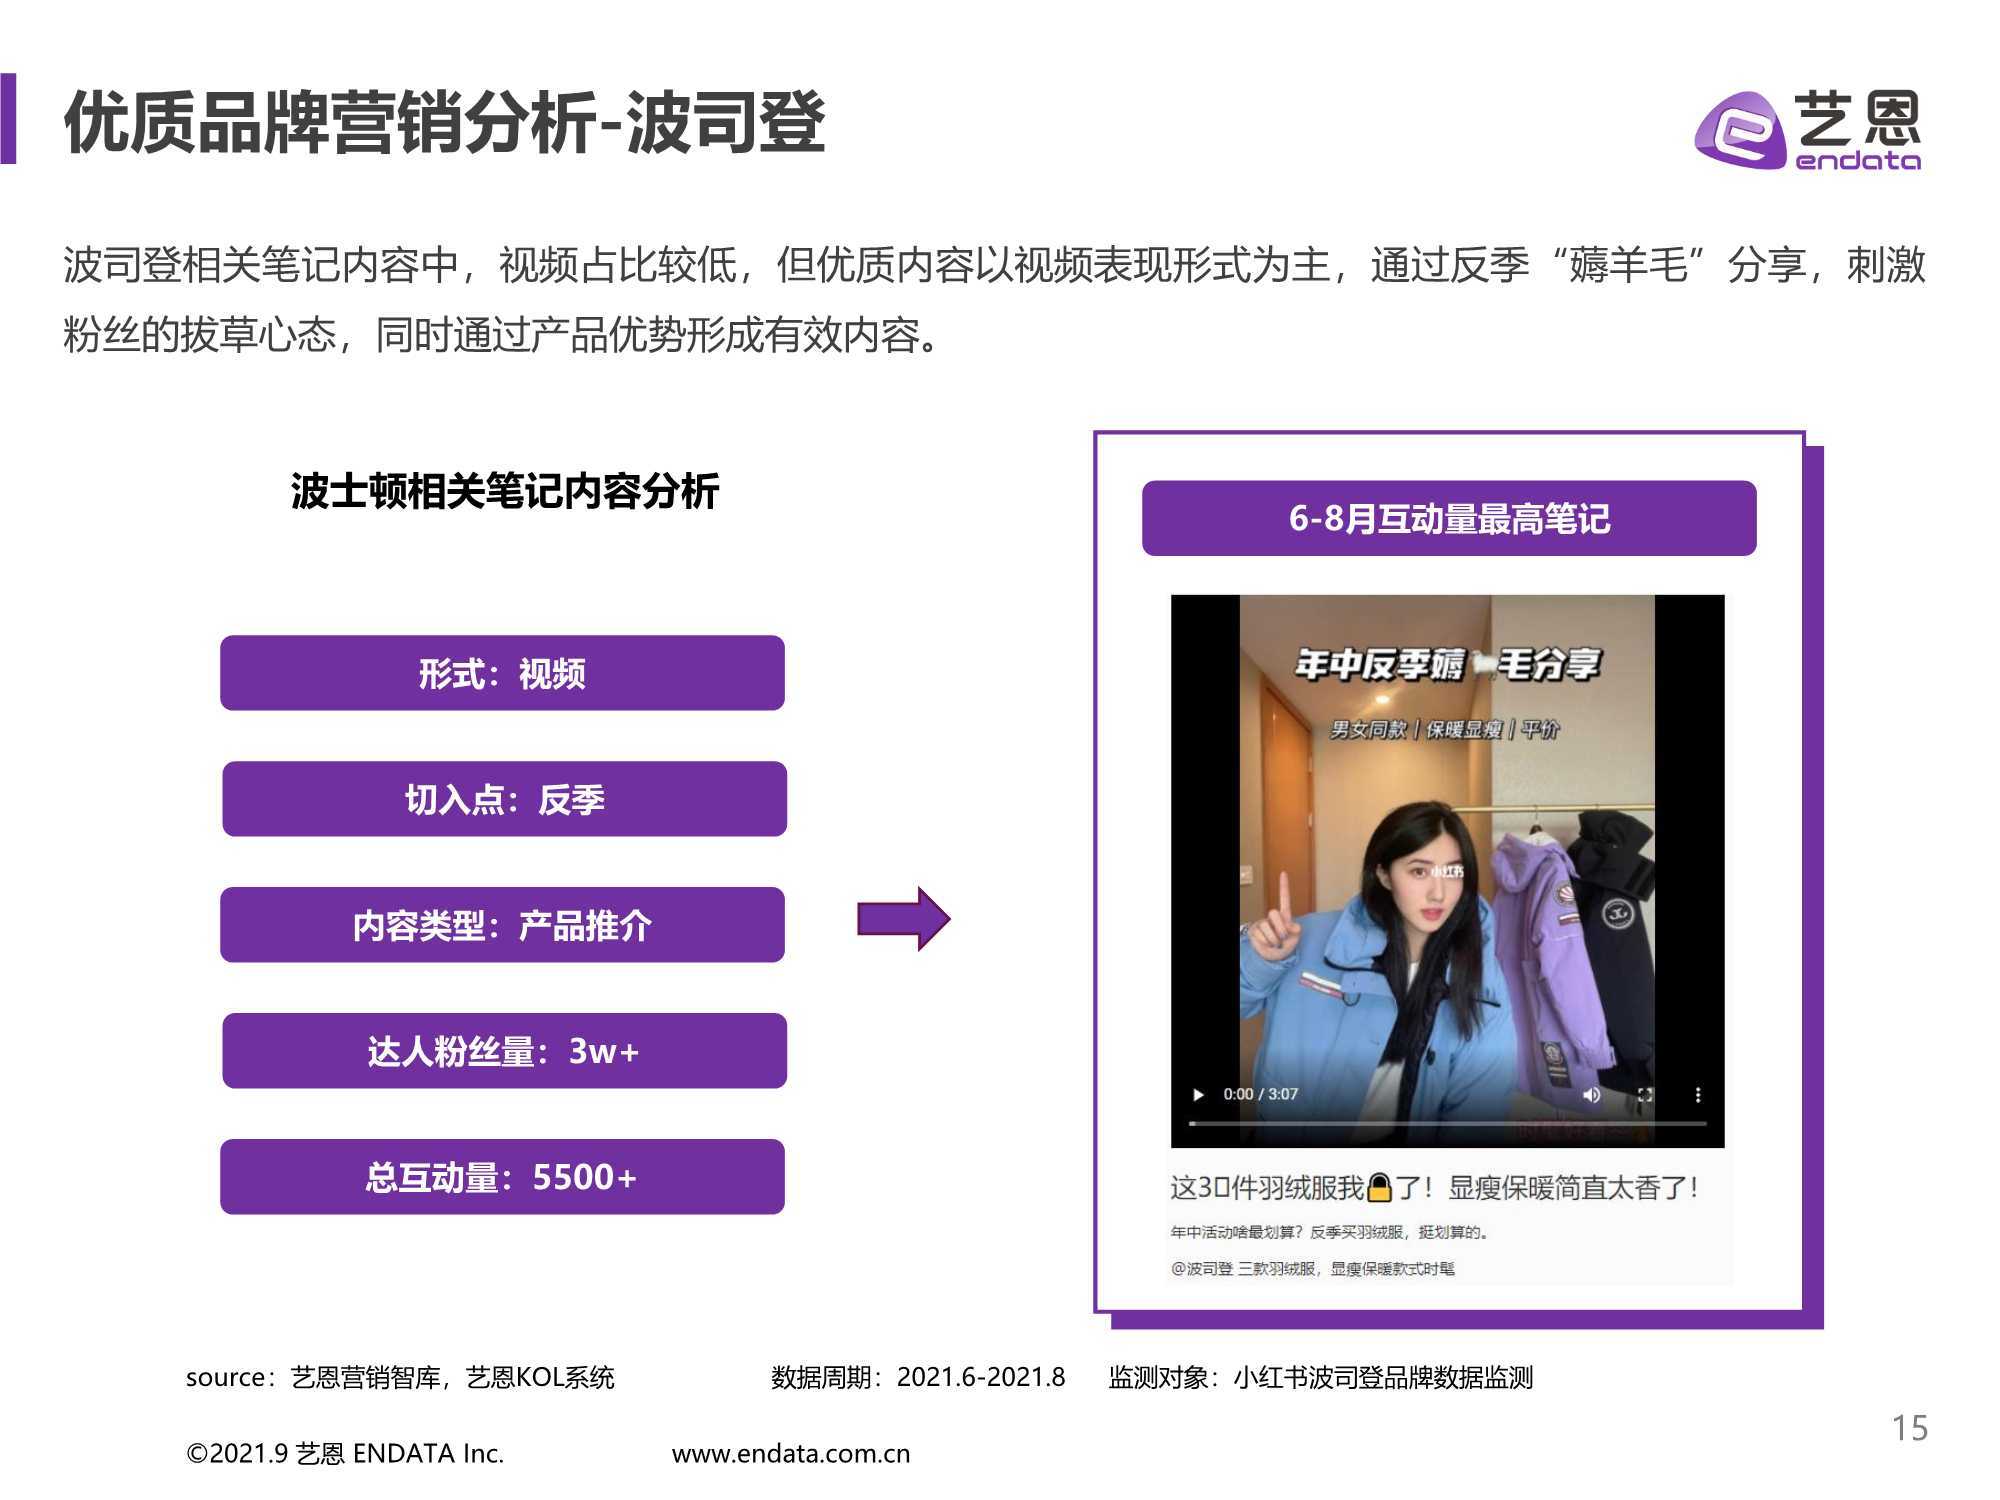The image size is (2000, 1500).
Task: Open video fullscreen mode icon
Action: tap(1645, 1095)
